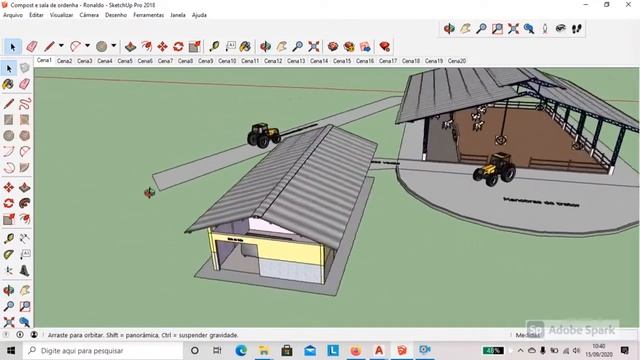
Task: Open the Ferramentas menu
Action: tap(149, 15)
